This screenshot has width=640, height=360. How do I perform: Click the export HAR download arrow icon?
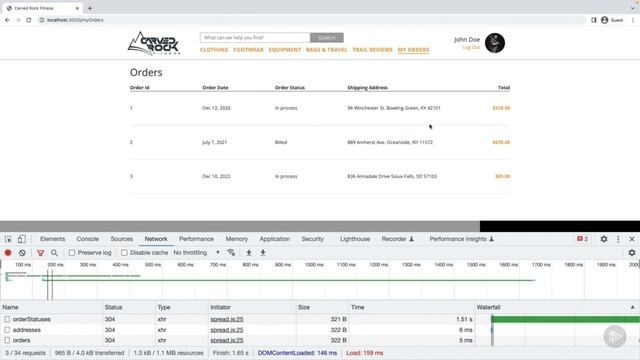(263, 253)
